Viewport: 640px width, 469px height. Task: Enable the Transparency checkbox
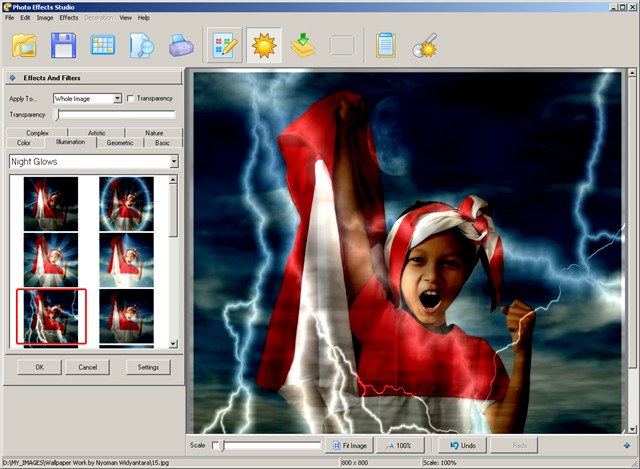pos(130,98)
